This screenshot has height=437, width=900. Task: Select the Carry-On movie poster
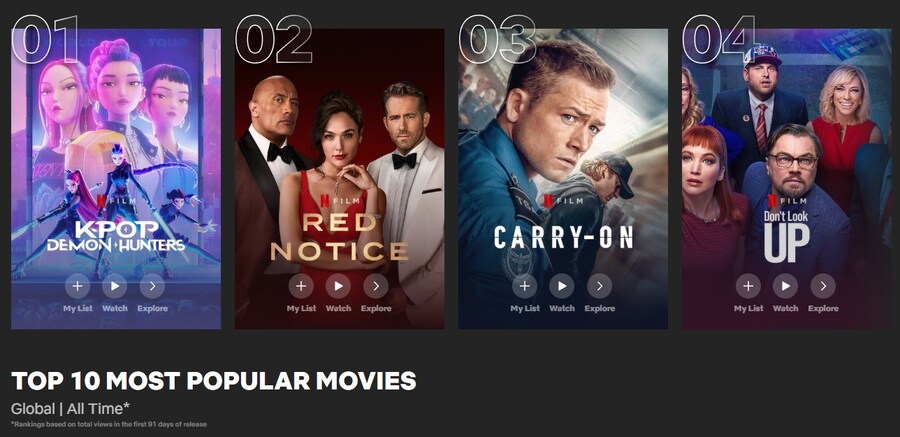(x=563, y=179)
